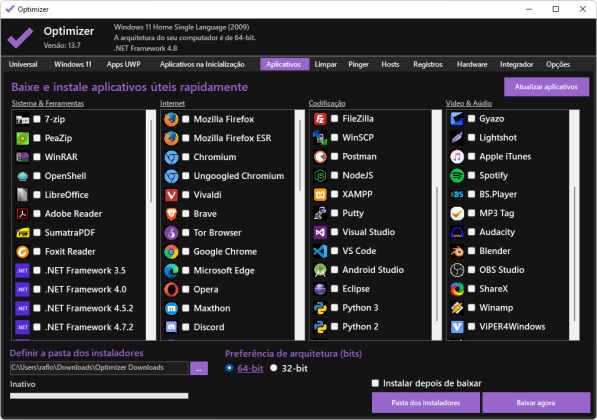Check the Maxthon checkbox
Screen dimensions: 597x420
(186, 308)
